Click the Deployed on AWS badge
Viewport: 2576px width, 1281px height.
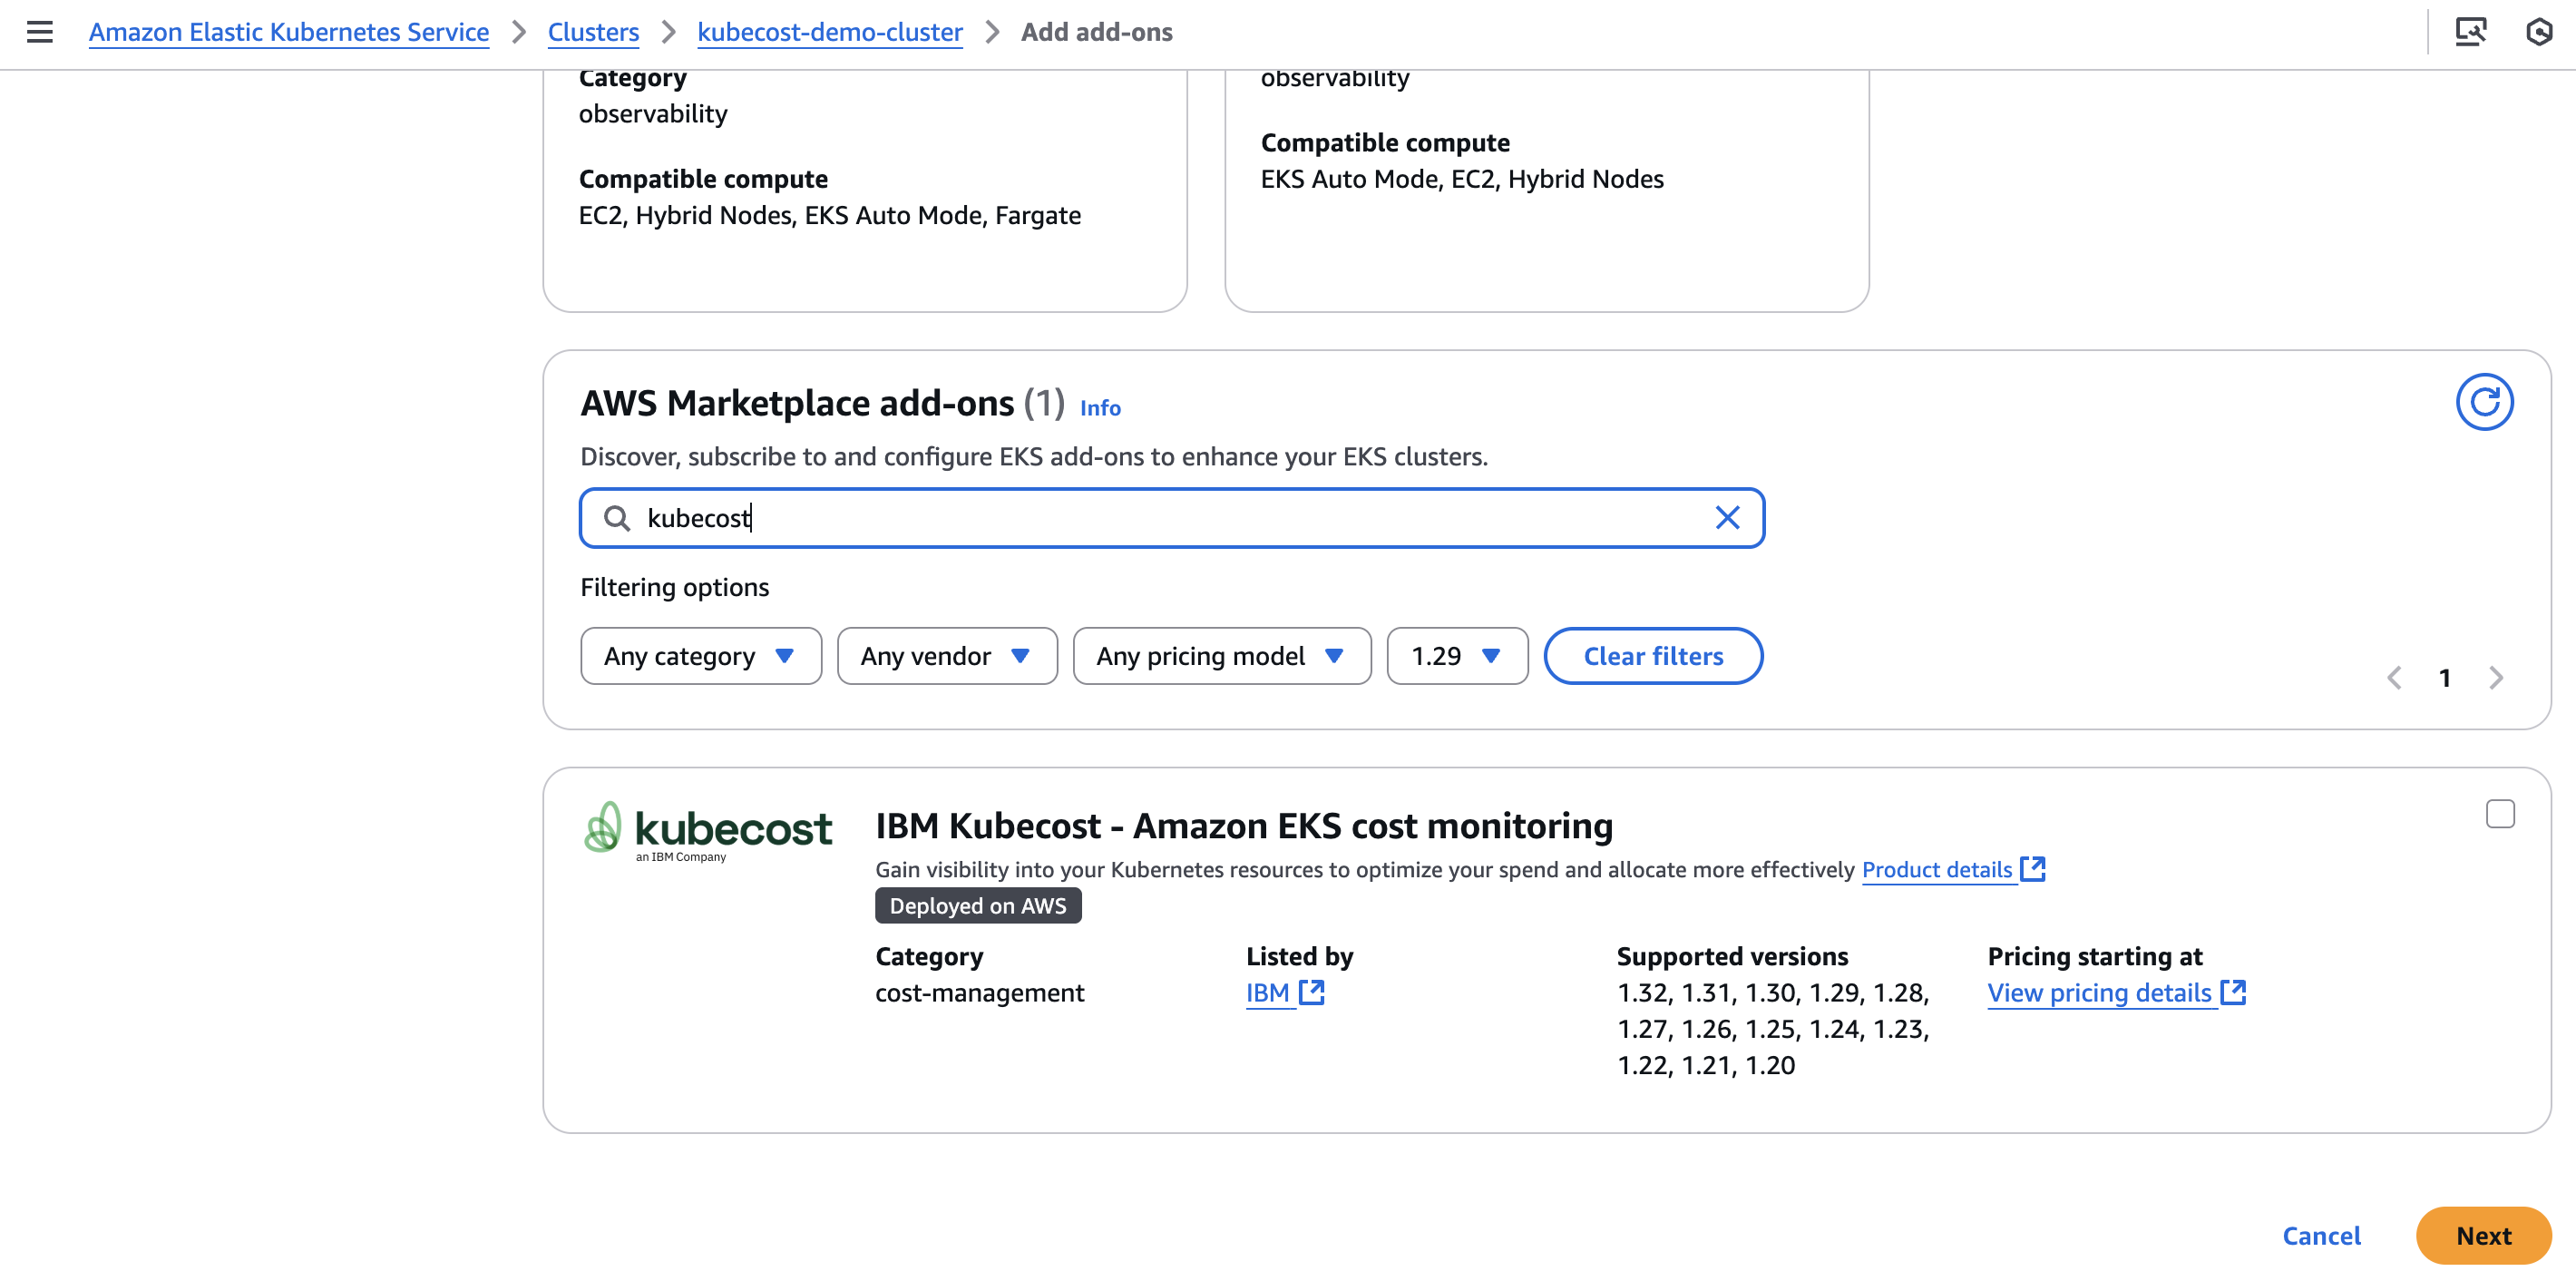tap(978, 905)
